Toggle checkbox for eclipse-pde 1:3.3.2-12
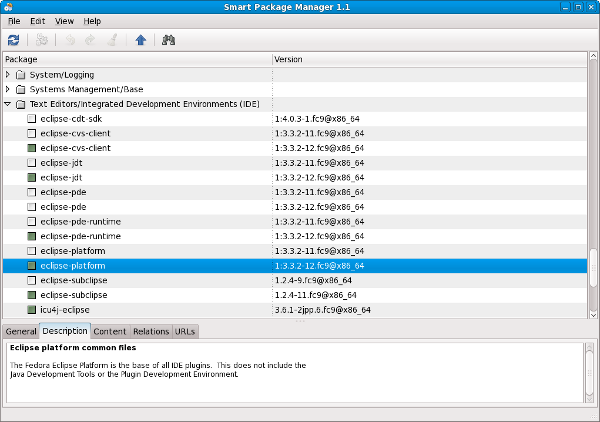This screenshot has width=600, height=422. coord(32,207)
